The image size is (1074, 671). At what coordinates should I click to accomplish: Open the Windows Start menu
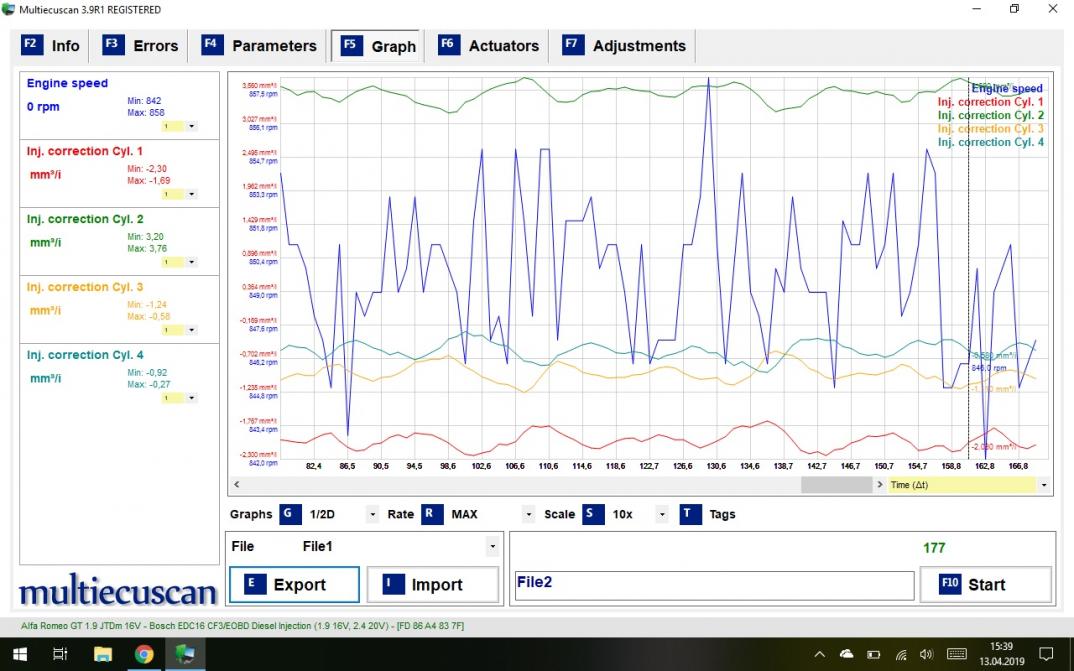20,655
